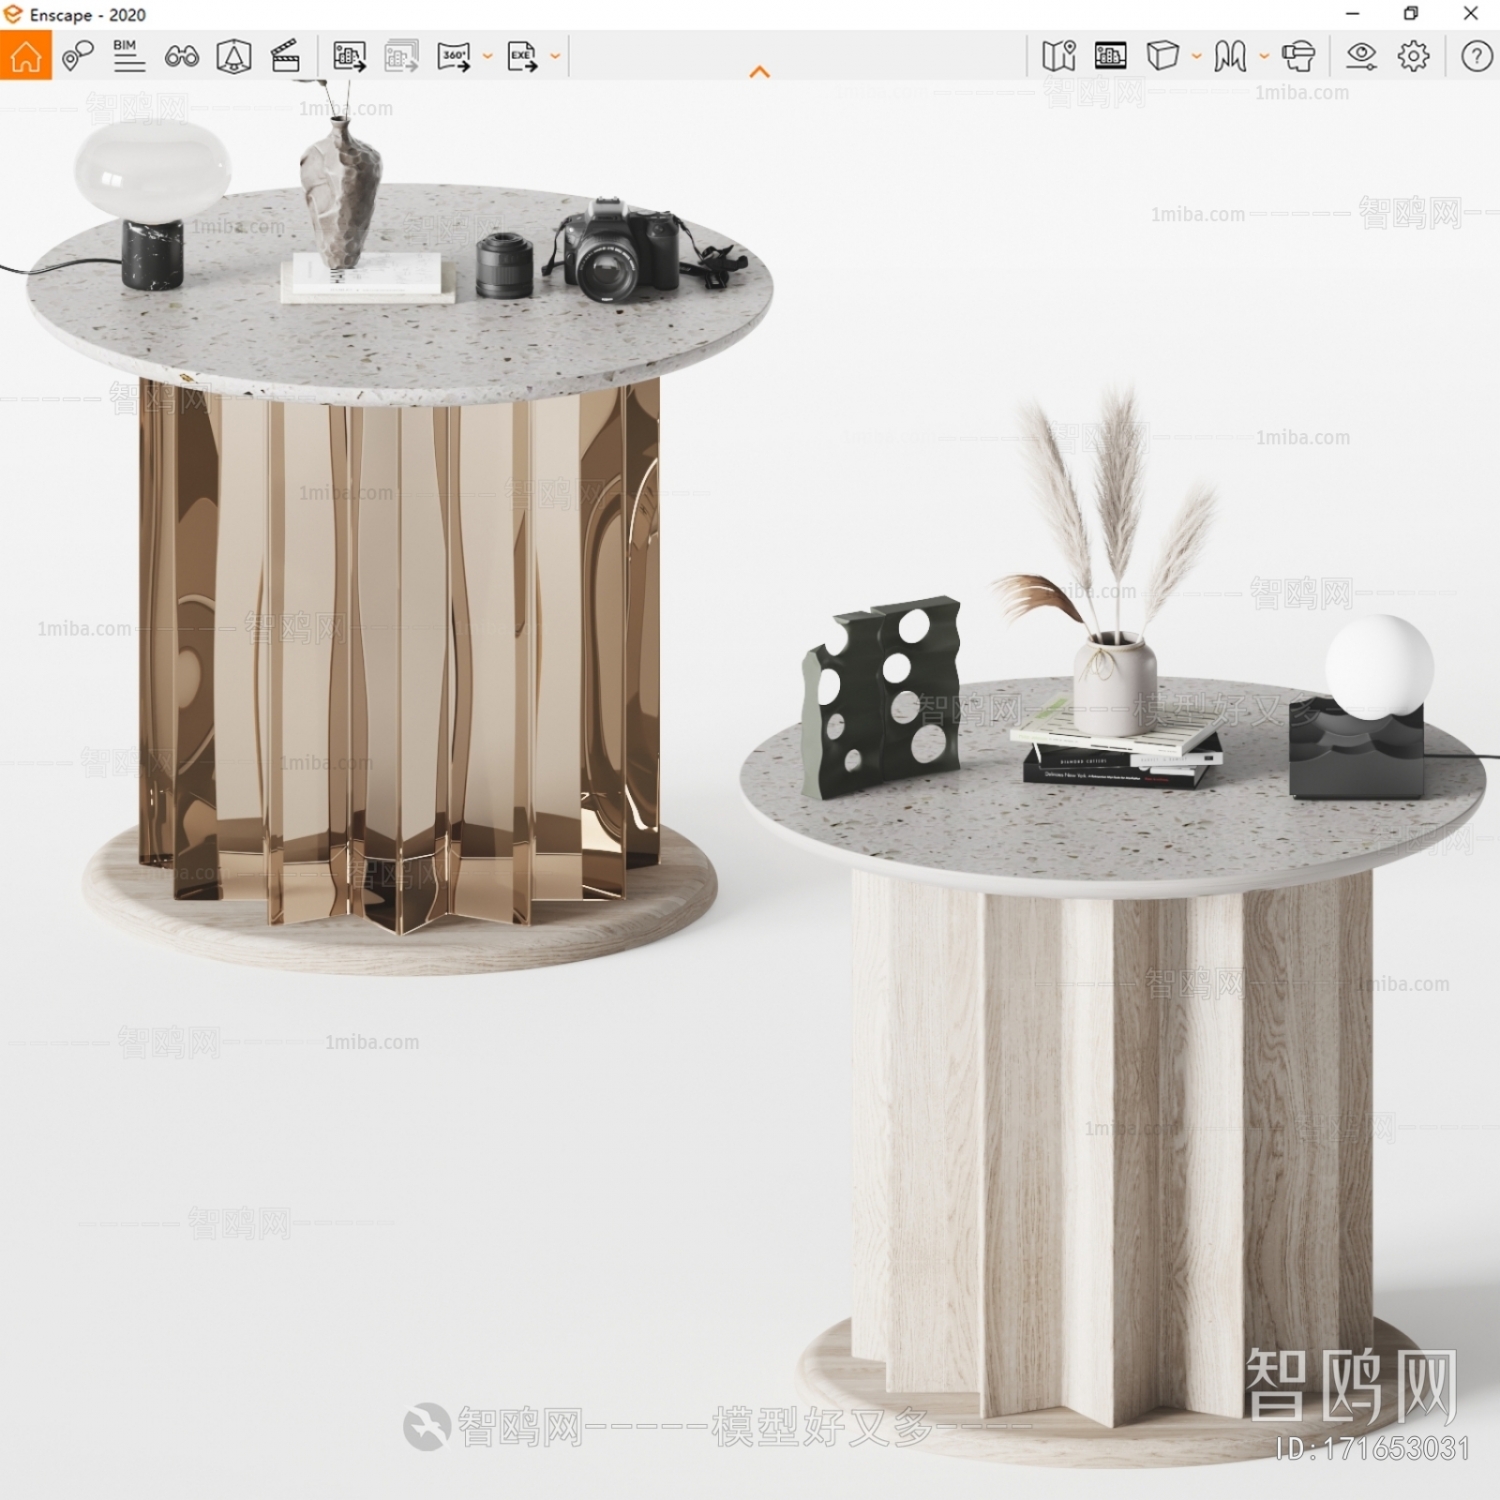Open the video editor clapperboard icon
This screenshot has height=1500, width=1500.
(286, 56)
